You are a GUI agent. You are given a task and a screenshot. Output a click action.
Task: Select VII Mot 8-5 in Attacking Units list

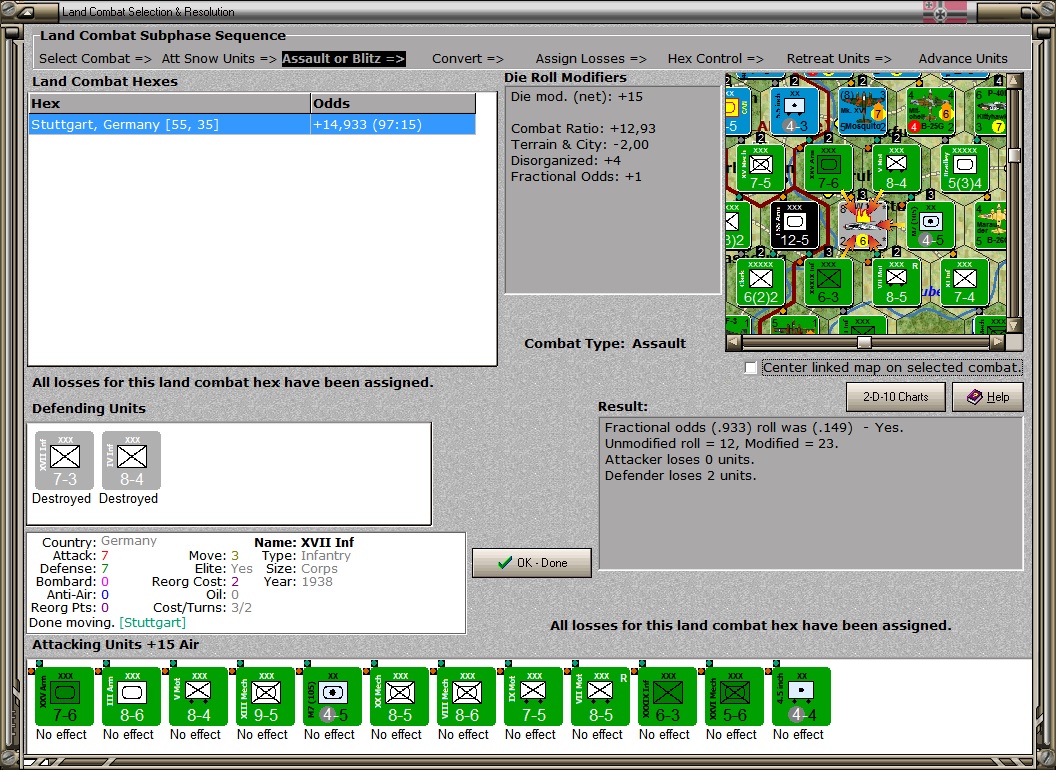click(x=601, y=697)
